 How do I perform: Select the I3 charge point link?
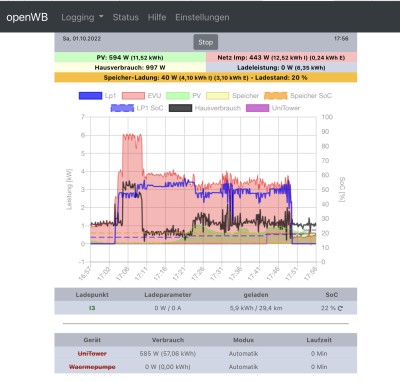pyautogui.click(x=92, y=308)
